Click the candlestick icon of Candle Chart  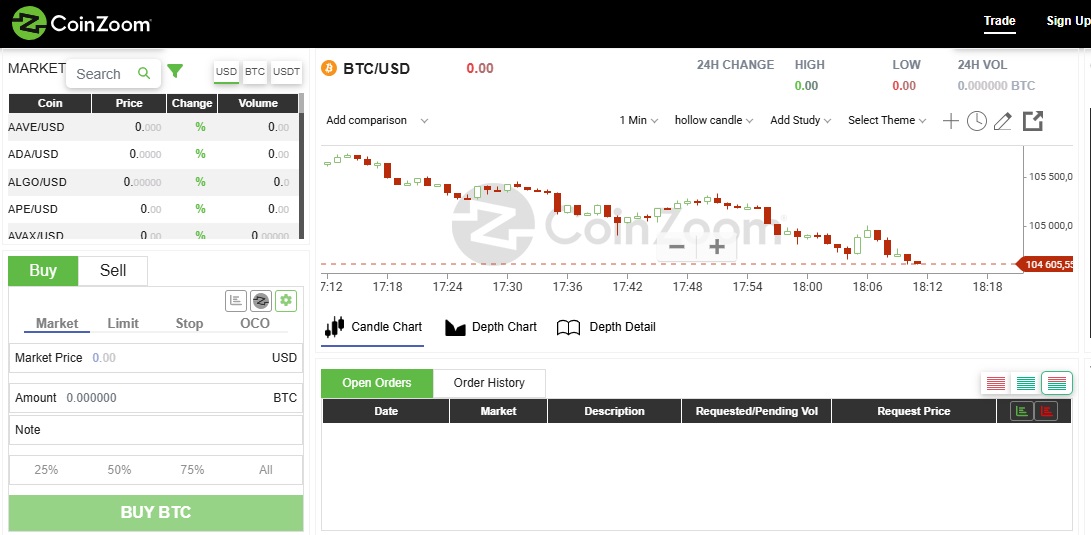(x=335, y=327)
